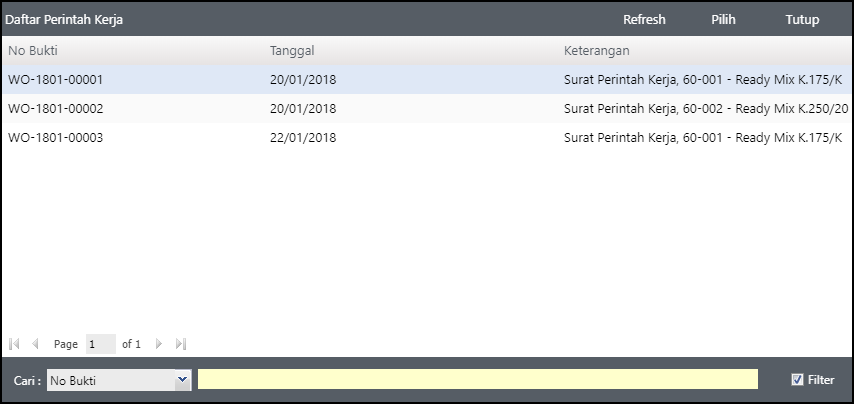The image size is (854, 404).
Task: Click the Tutup button
Action: click(802, 20)
